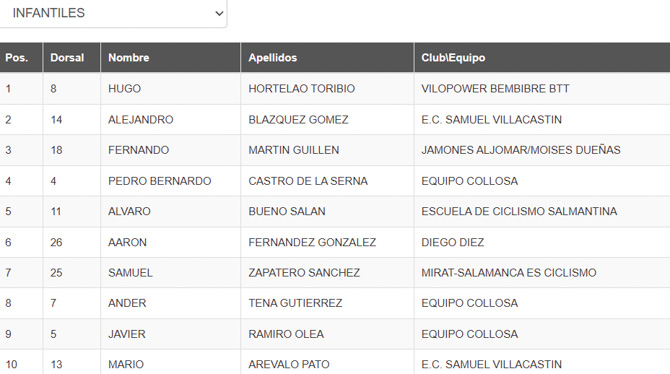Image resolution: width=670 pixels, height=374 pixels.
Task: Click JAMONES ALJOMAR/MOISES DUEÑAS team cell
Action: 542,150
